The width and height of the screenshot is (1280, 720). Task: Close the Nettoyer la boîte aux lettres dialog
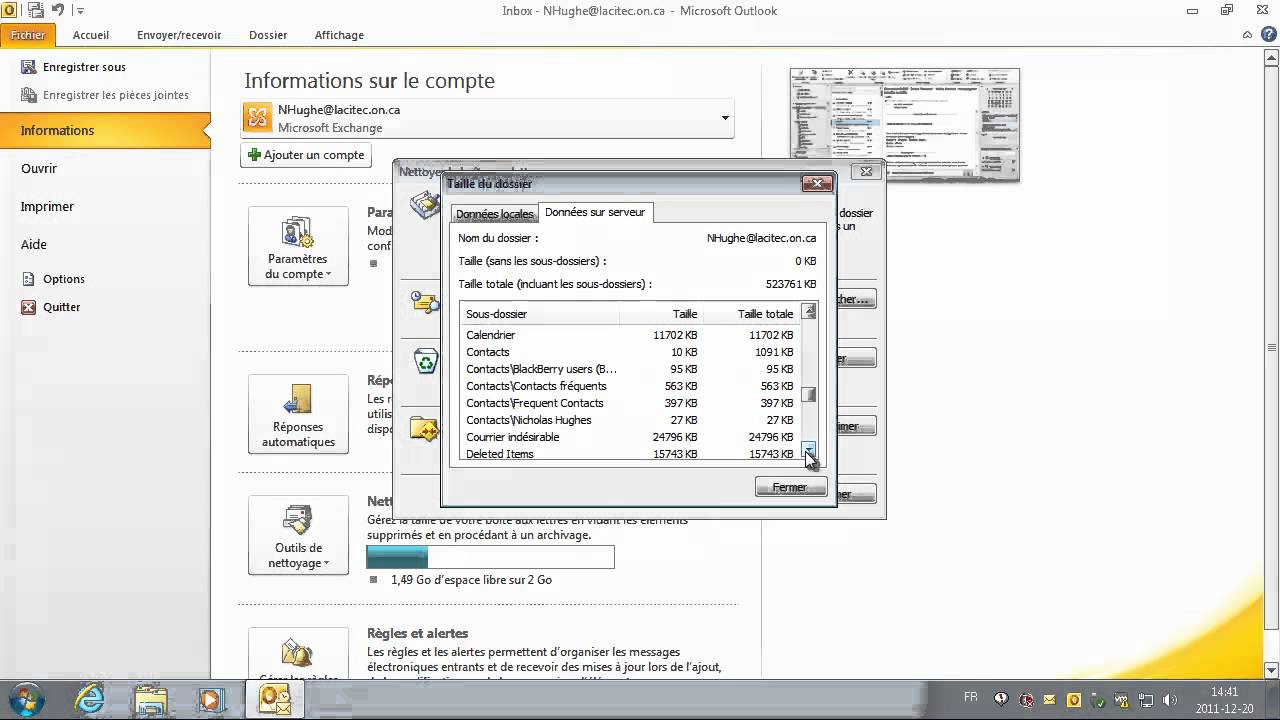pos(867,171)
